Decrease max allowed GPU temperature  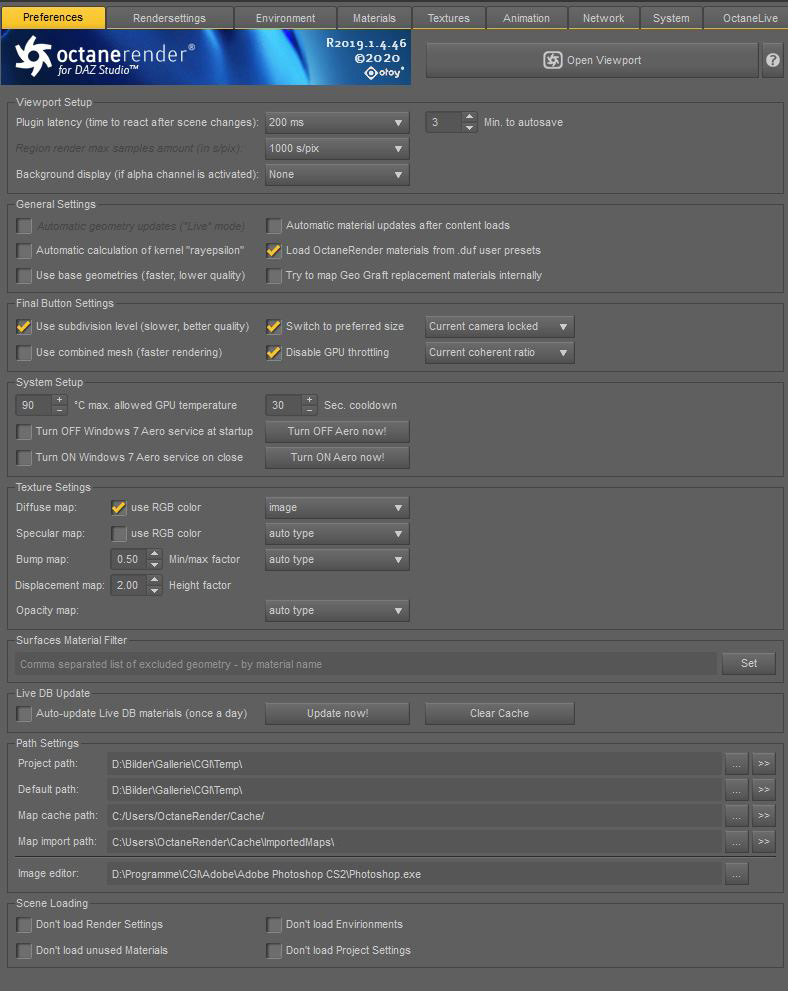[x=59, y=410]
